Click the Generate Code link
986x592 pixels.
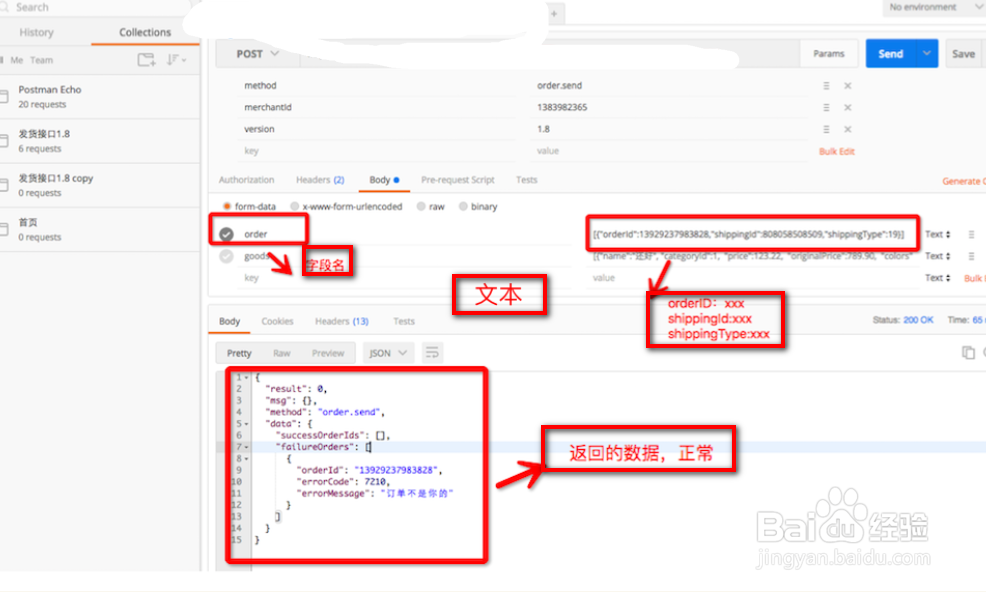click(x=964, y=181)
